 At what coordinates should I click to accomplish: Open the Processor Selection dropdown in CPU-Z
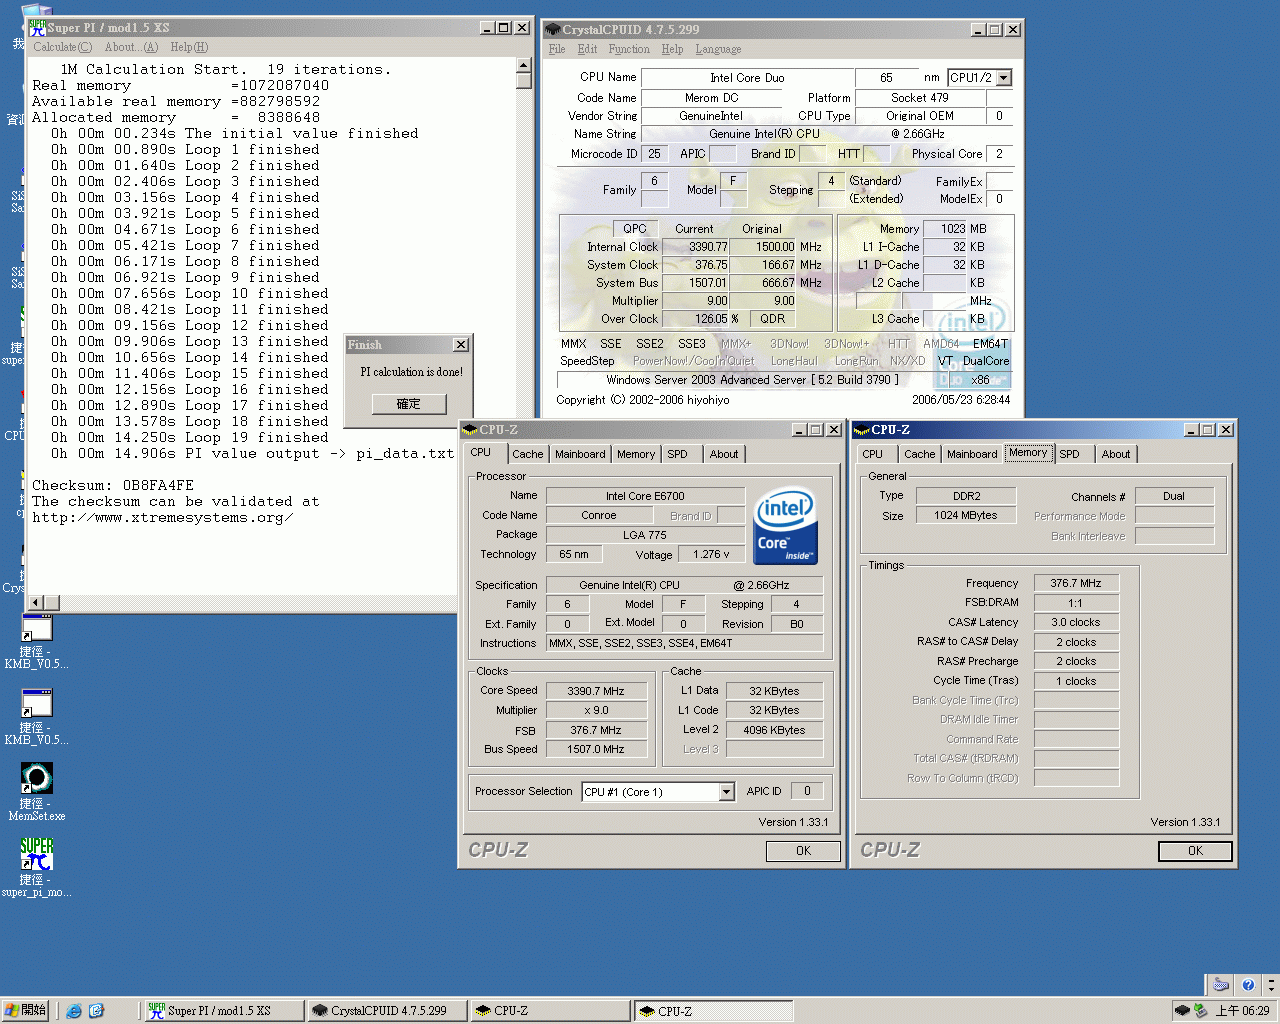pos(728,791)
